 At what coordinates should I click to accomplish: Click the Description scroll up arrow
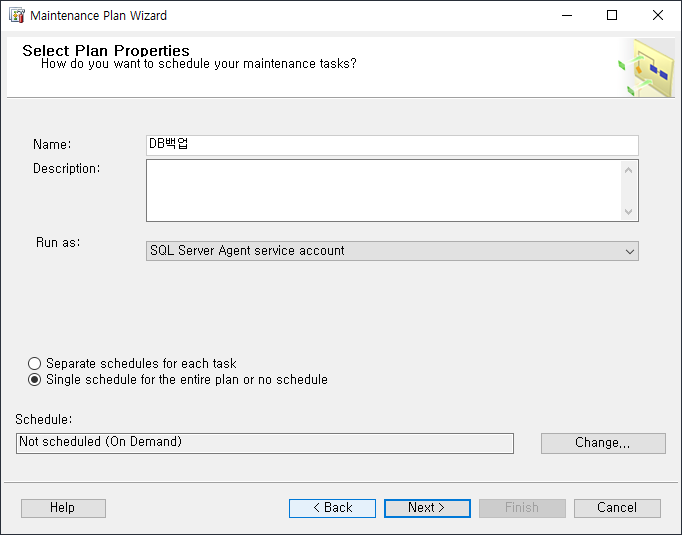click(628, 170)
